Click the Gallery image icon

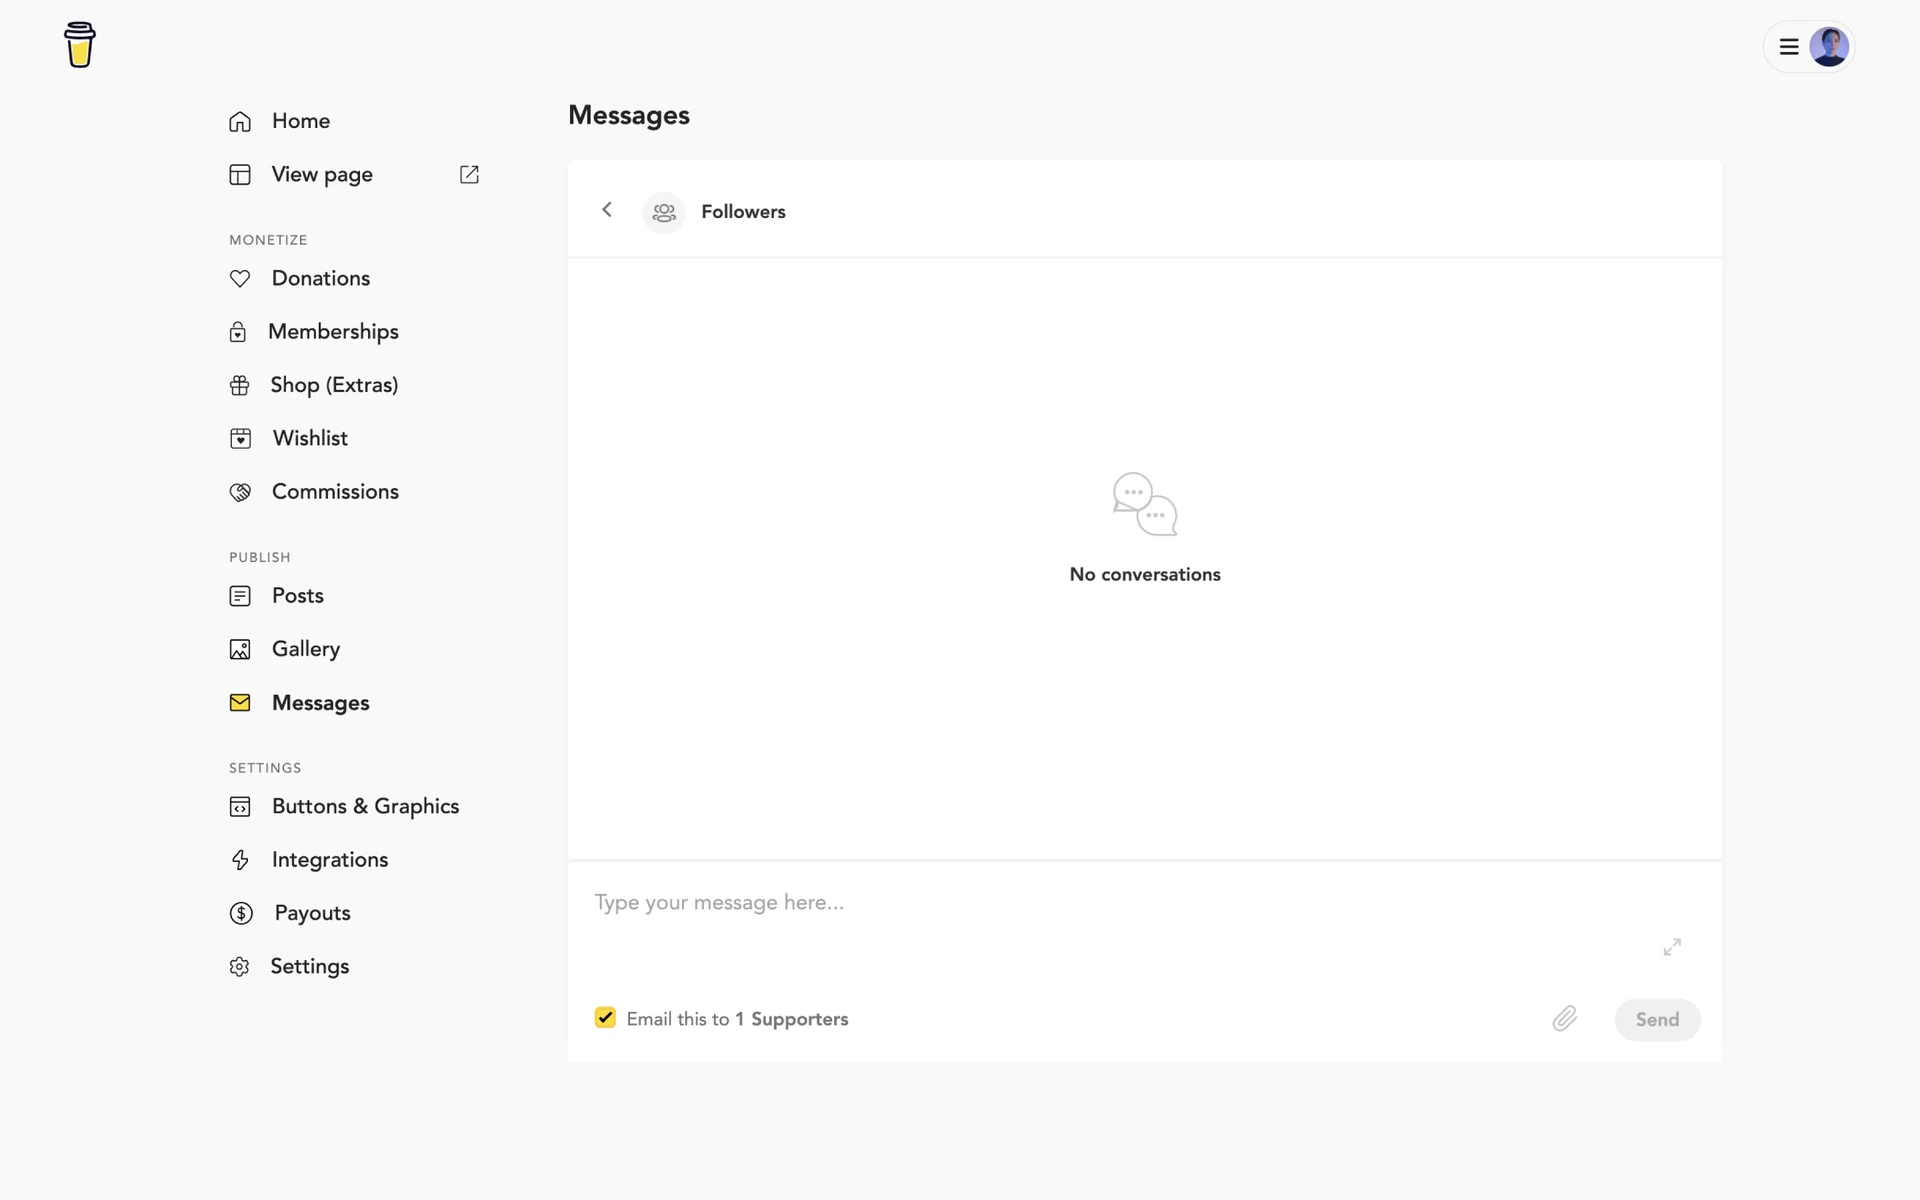[x=240, y=650]
